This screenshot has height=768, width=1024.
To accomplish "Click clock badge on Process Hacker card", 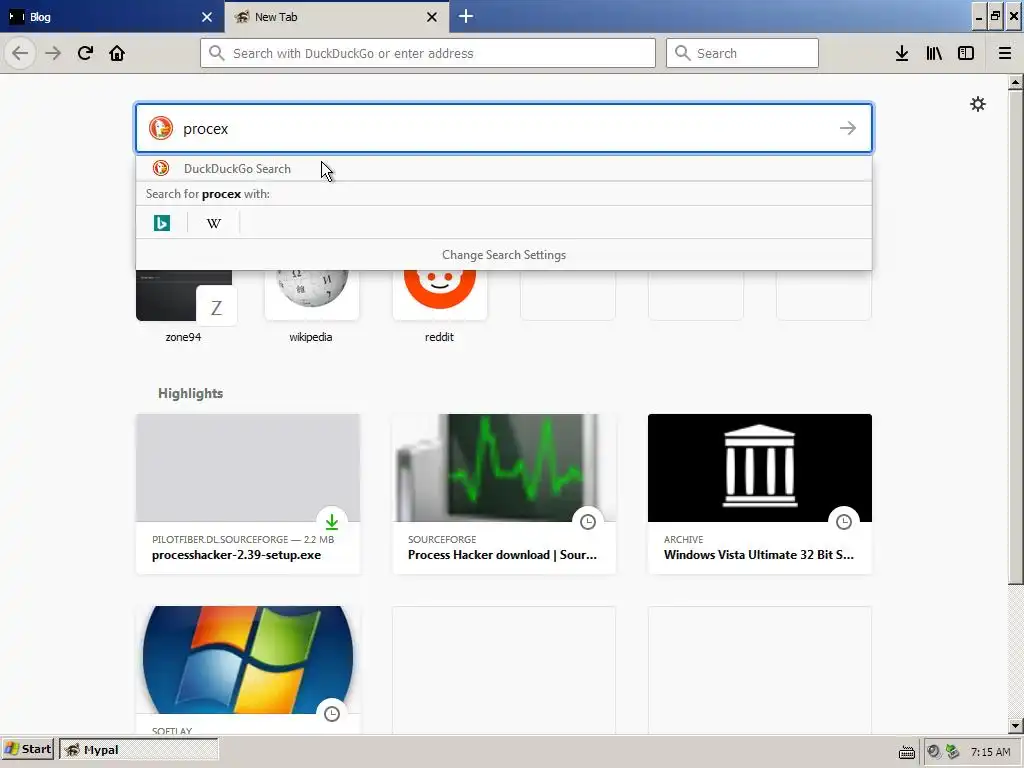I will coord(588,521).
